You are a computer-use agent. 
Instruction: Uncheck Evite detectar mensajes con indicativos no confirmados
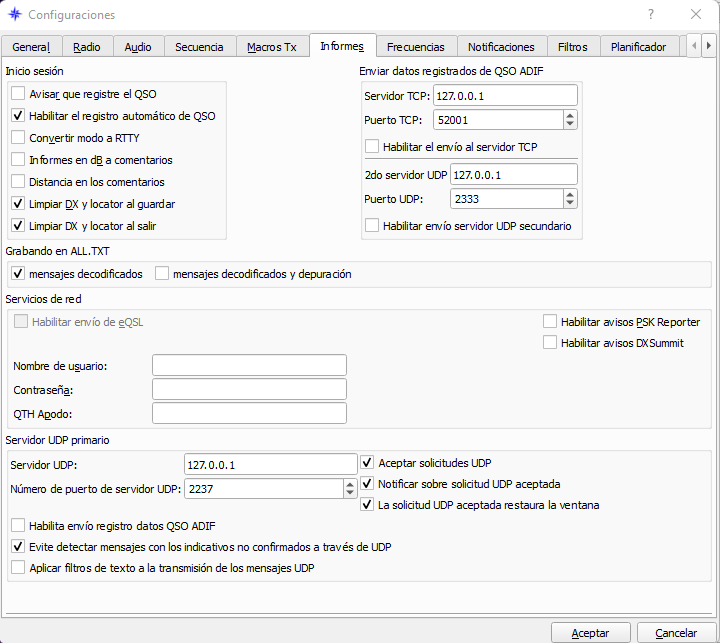18,547
